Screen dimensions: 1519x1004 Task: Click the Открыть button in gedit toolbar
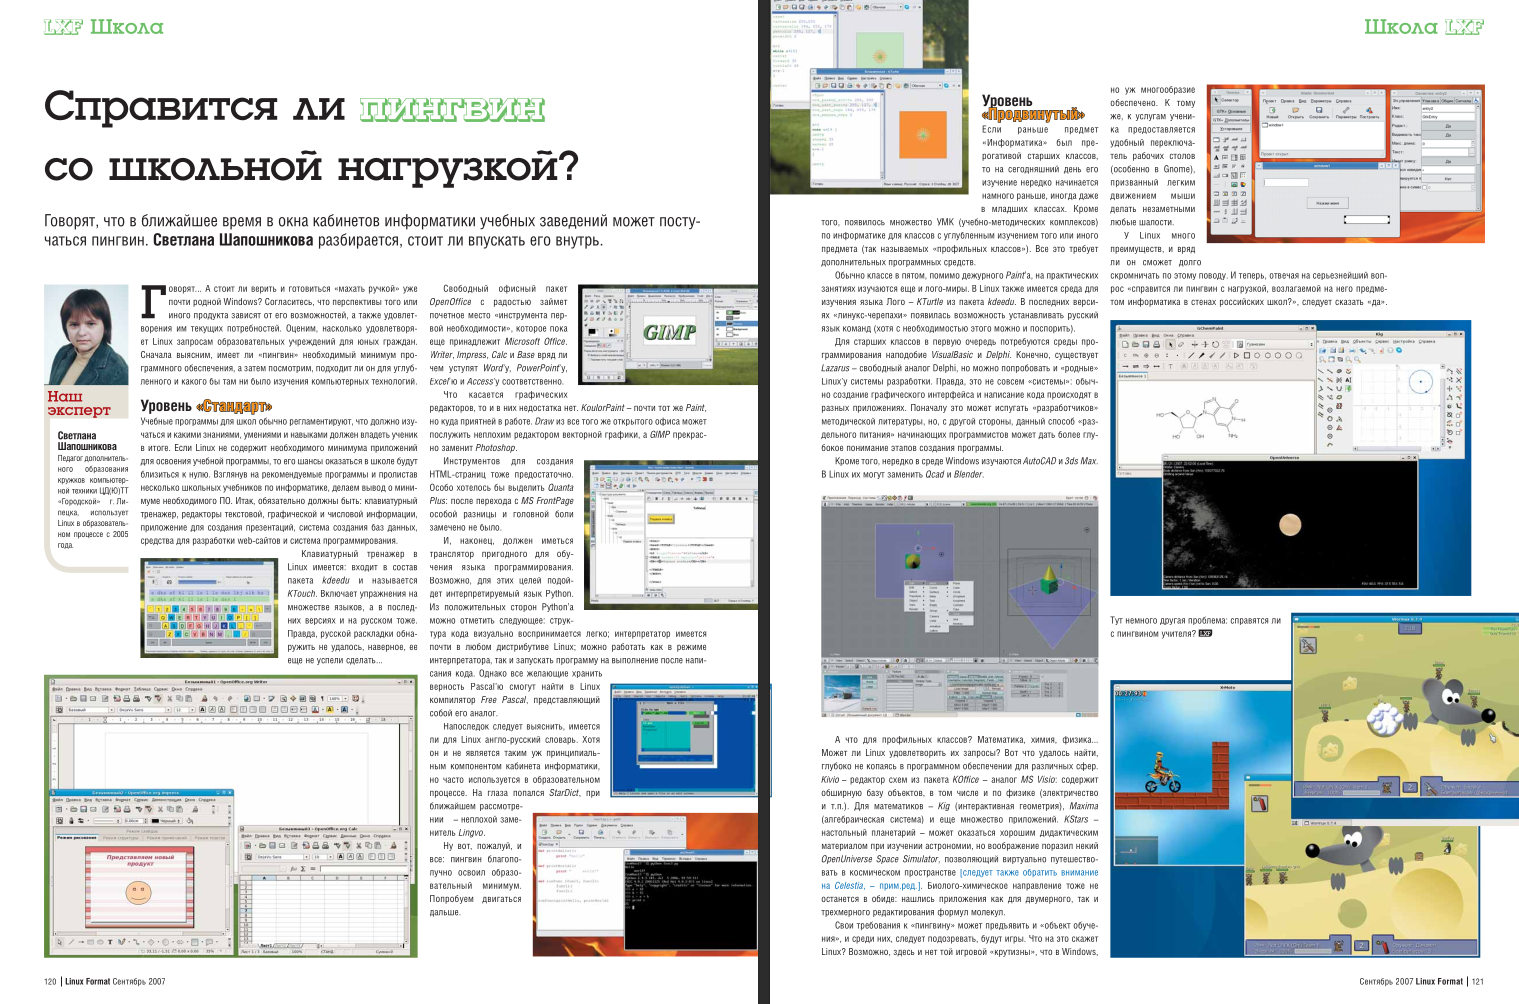(x=559, y=833)
